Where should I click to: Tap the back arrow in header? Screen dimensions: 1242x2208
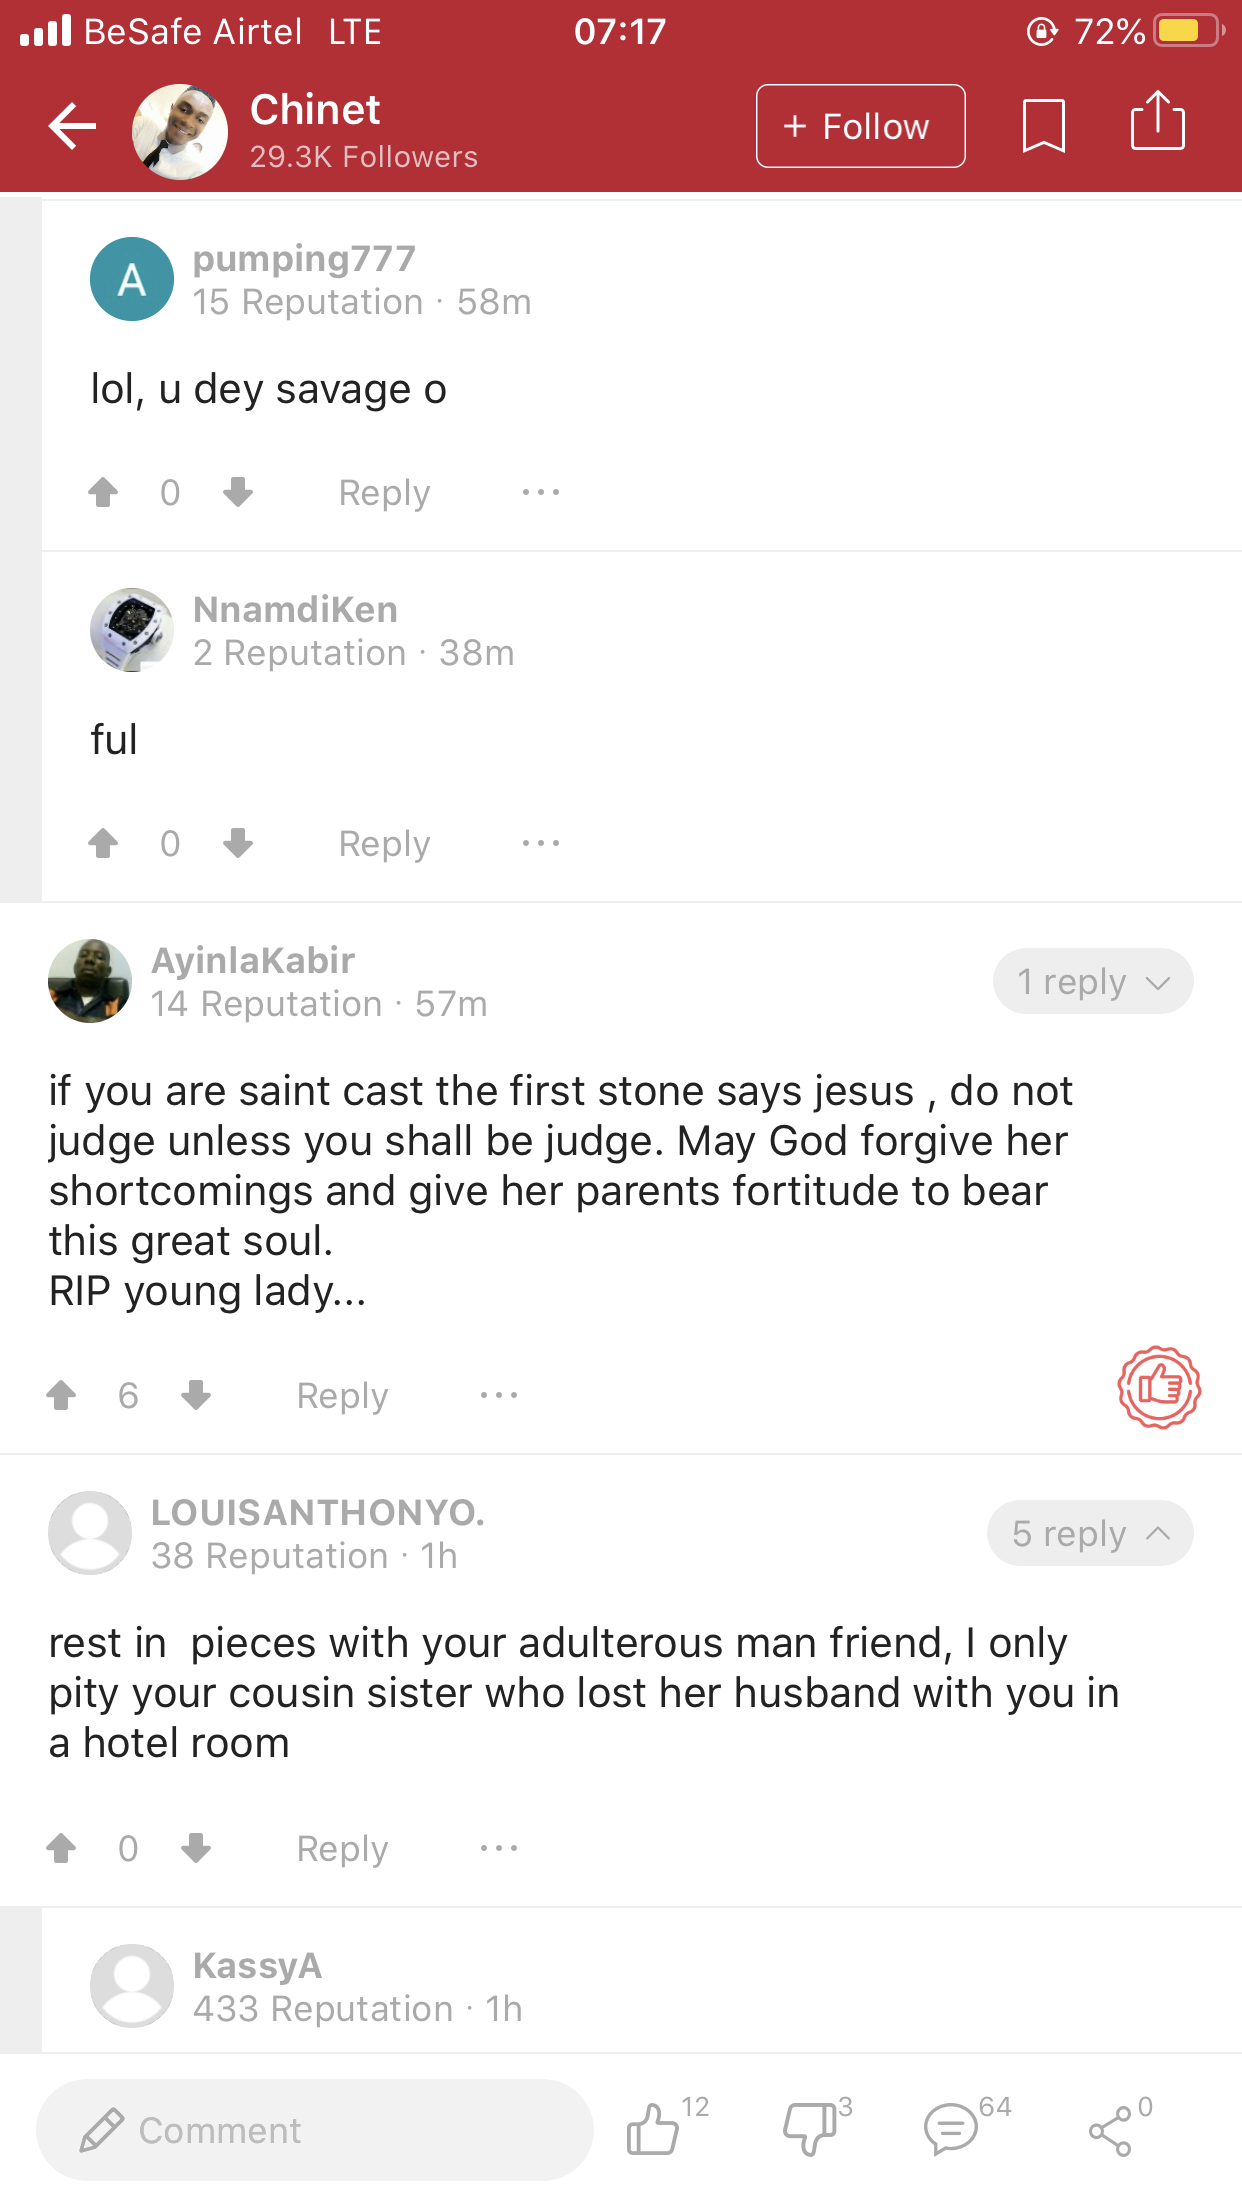[x=72, y=126]
